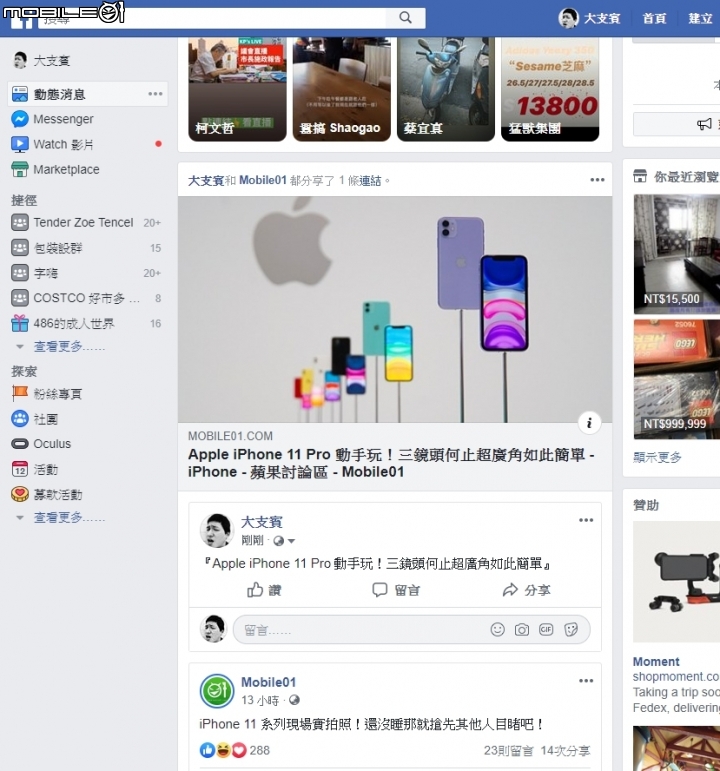720x771 pixels.
Task: View 猛獸集團 story card
Action: [550, 89]
